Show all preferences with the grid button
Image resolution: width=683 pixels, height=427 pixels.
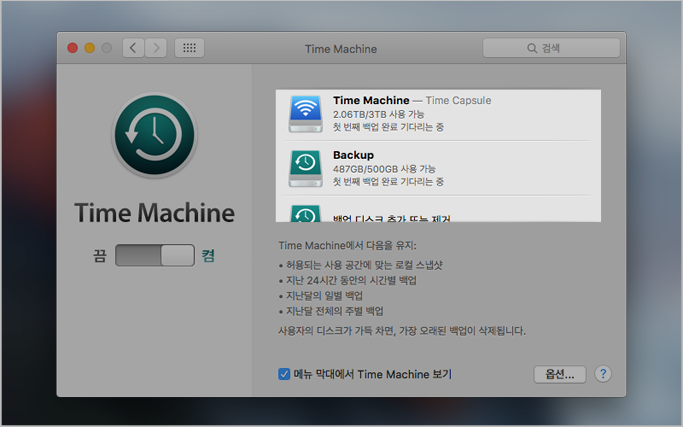point(189,48)
